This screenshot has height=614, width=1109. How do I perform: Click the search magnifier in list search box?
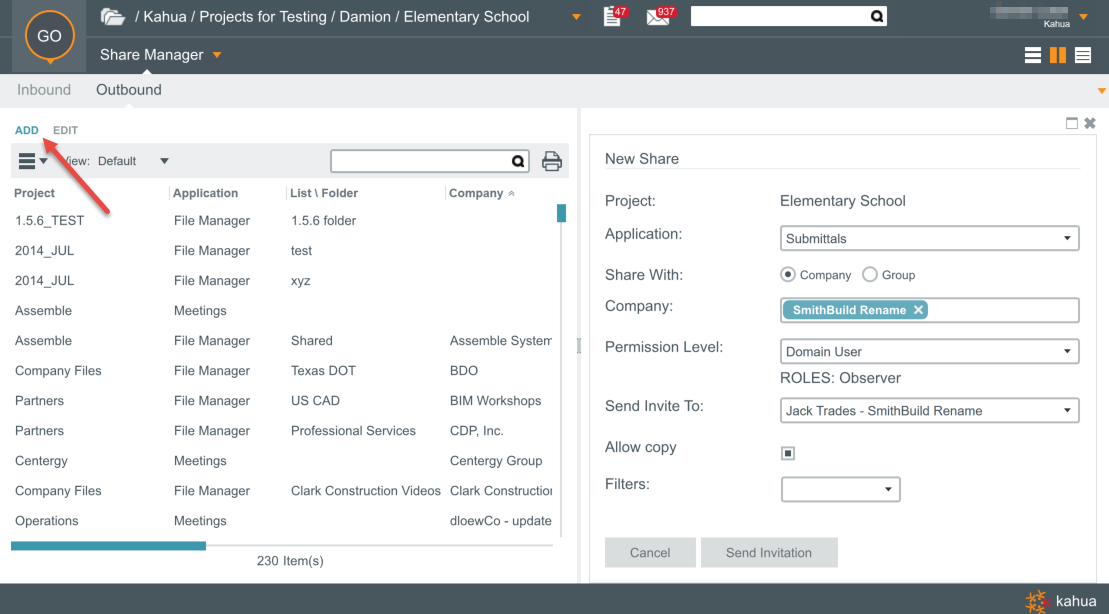tap(518, 161)
